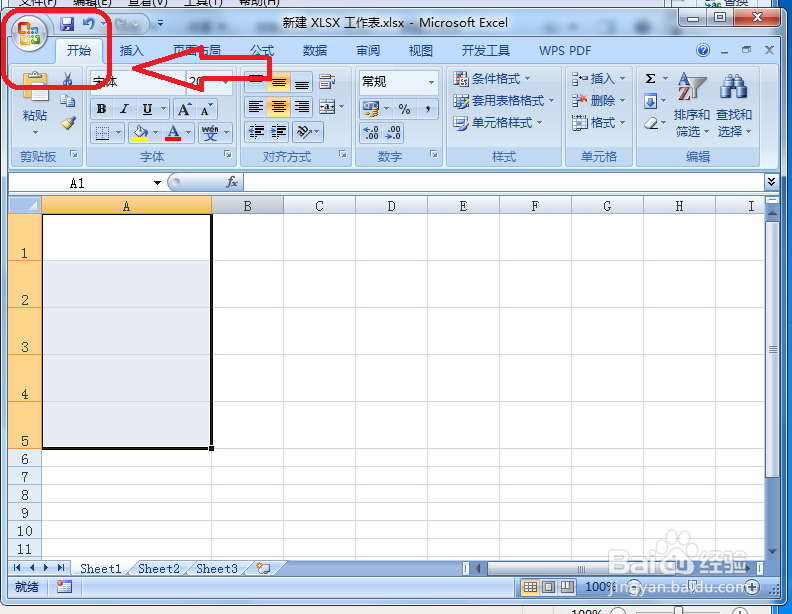Open Insert cells (插入) dropdown
Screen dimensions: 792x614
(x=599, y=79)
